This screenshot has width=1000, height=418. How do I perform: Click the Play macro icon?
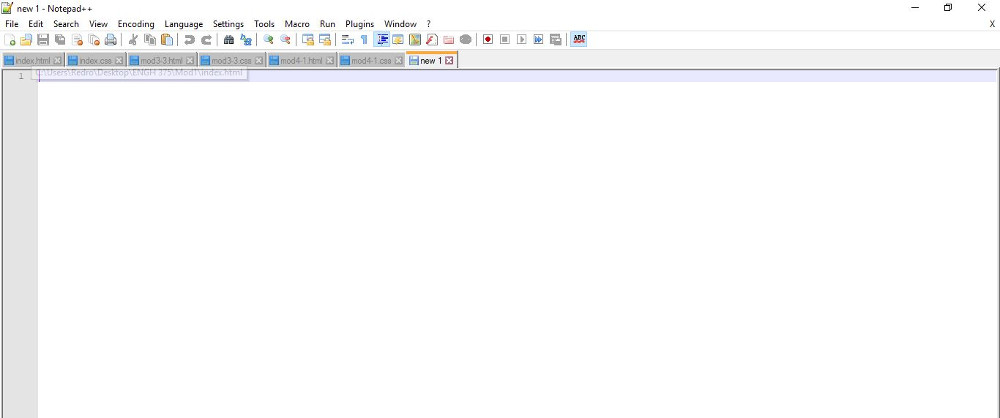pos(522,40)
